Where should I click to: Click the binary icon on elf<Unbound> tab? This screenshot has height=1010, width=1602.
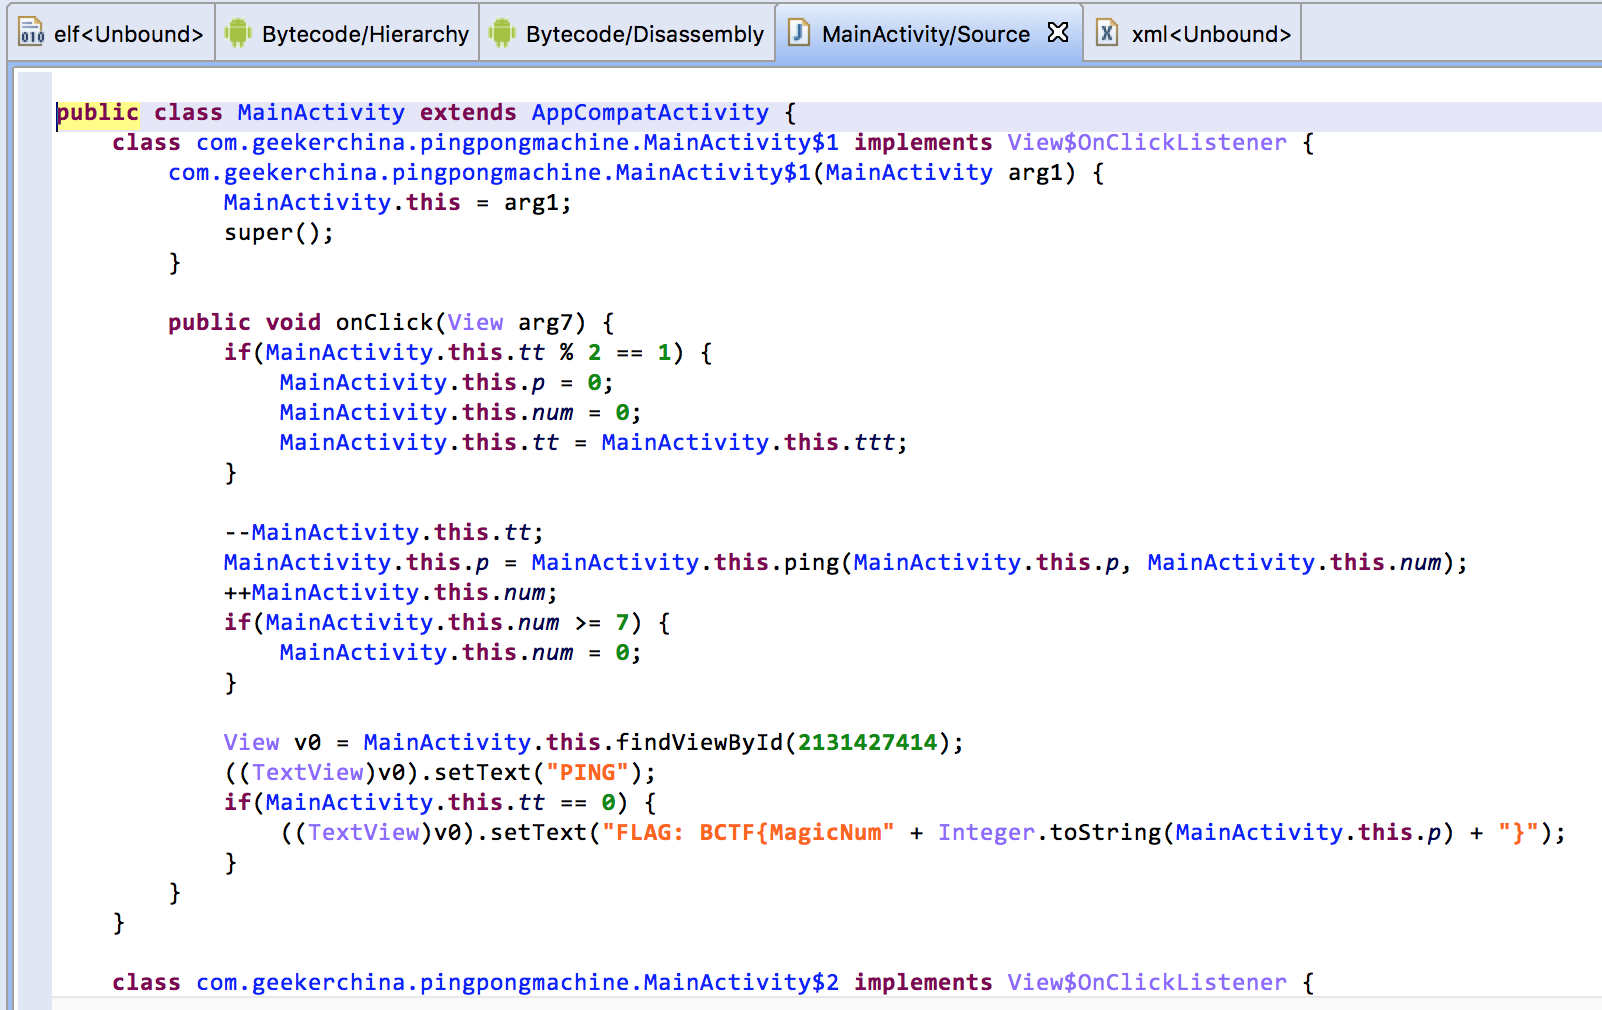31,33
